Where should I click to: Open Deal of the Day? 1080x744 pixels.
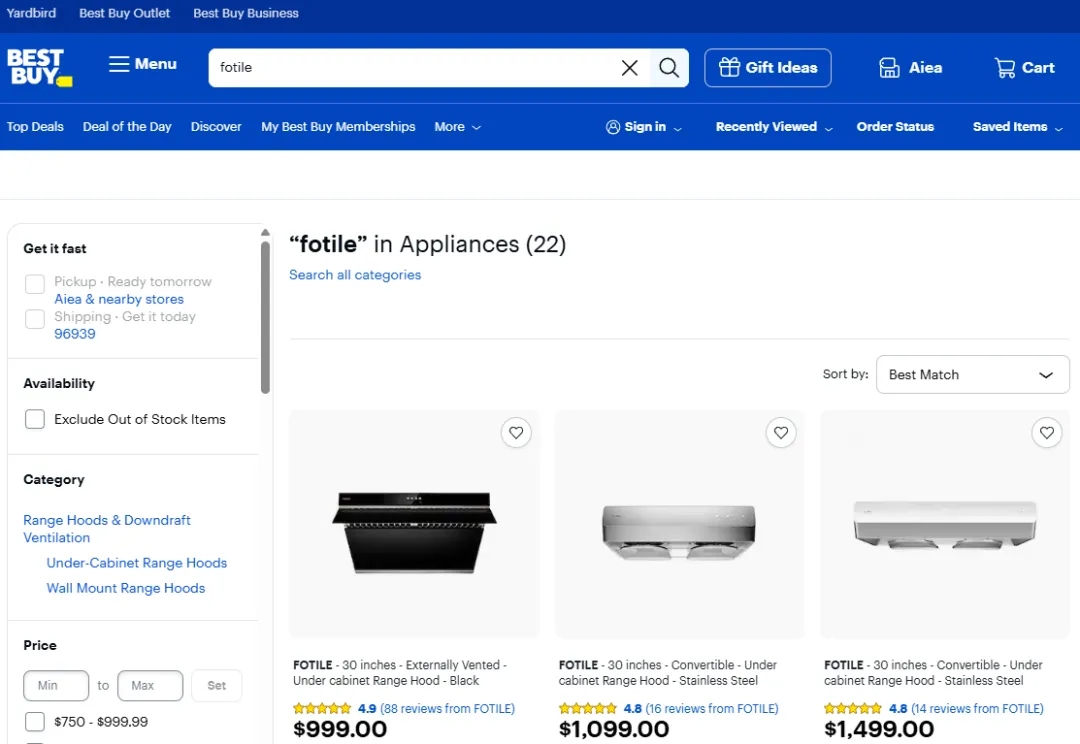(x=127, y=127)
